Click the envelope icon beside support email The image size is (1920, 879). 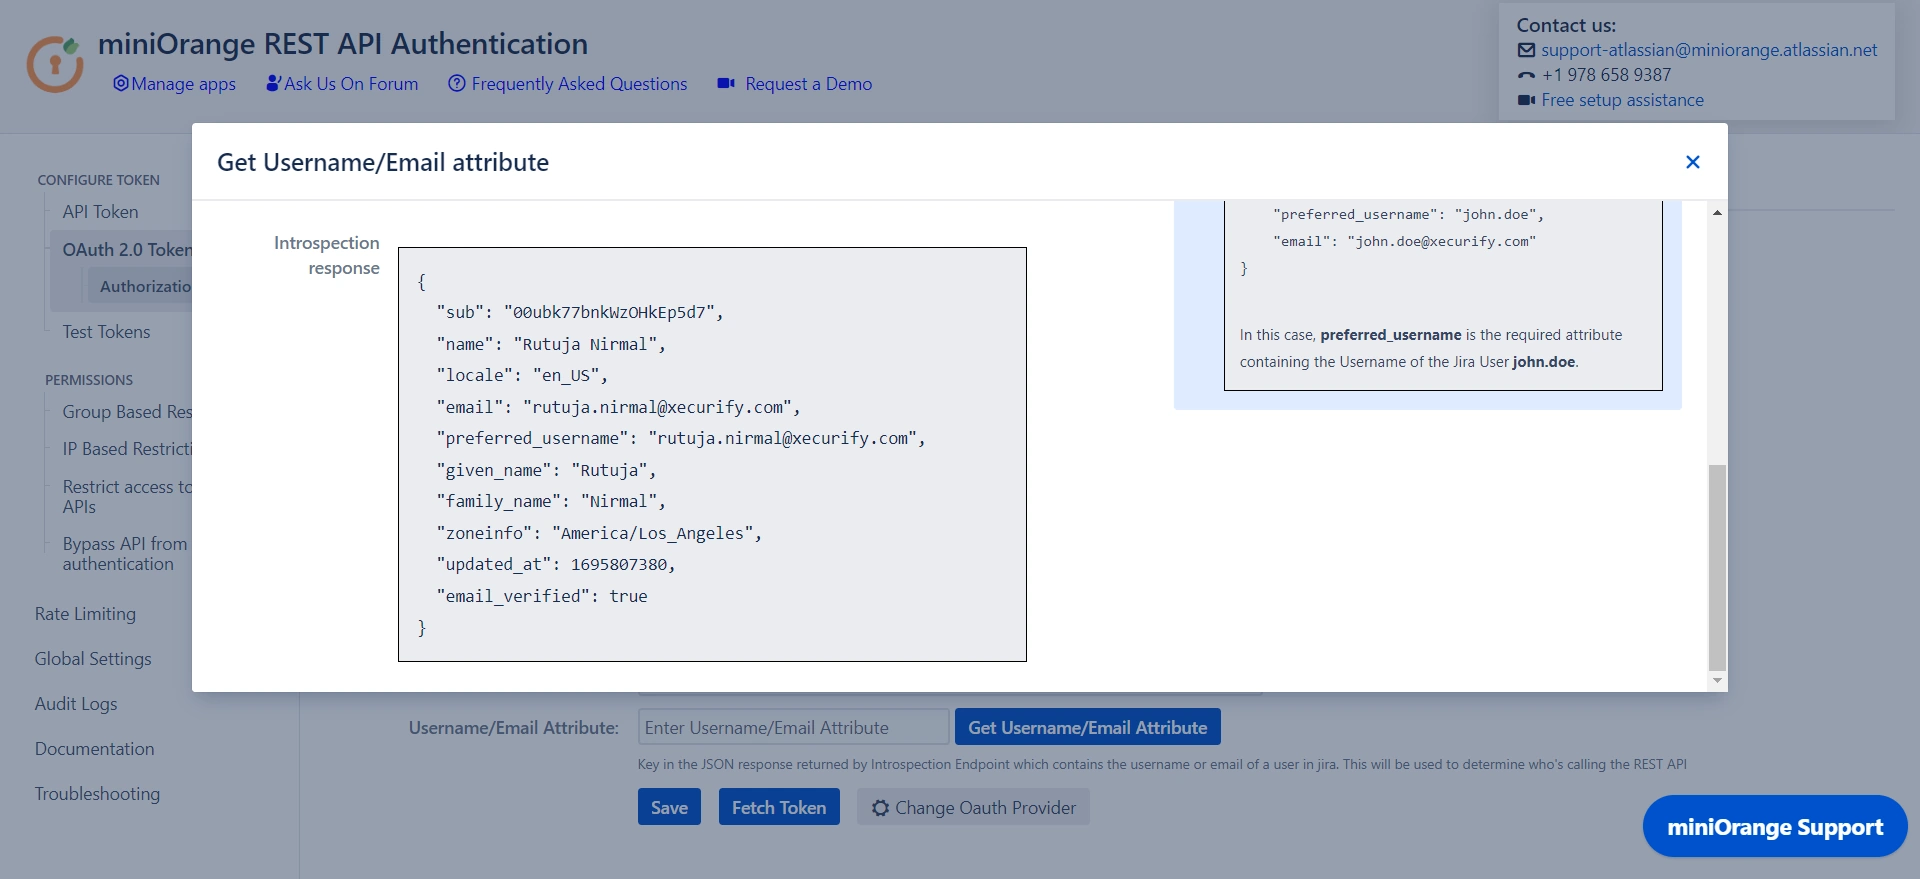(x=1526, y=50)
